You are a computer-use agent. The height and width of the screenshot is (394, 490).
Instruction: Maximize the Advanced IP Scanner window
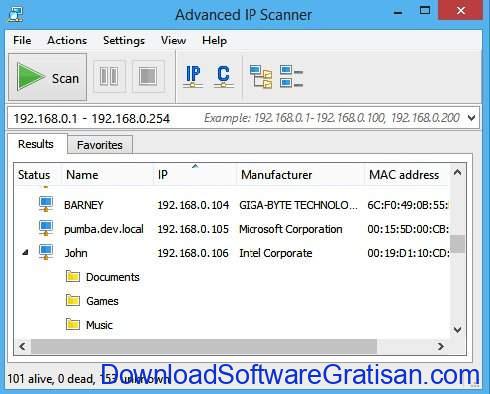click(425, 11)
